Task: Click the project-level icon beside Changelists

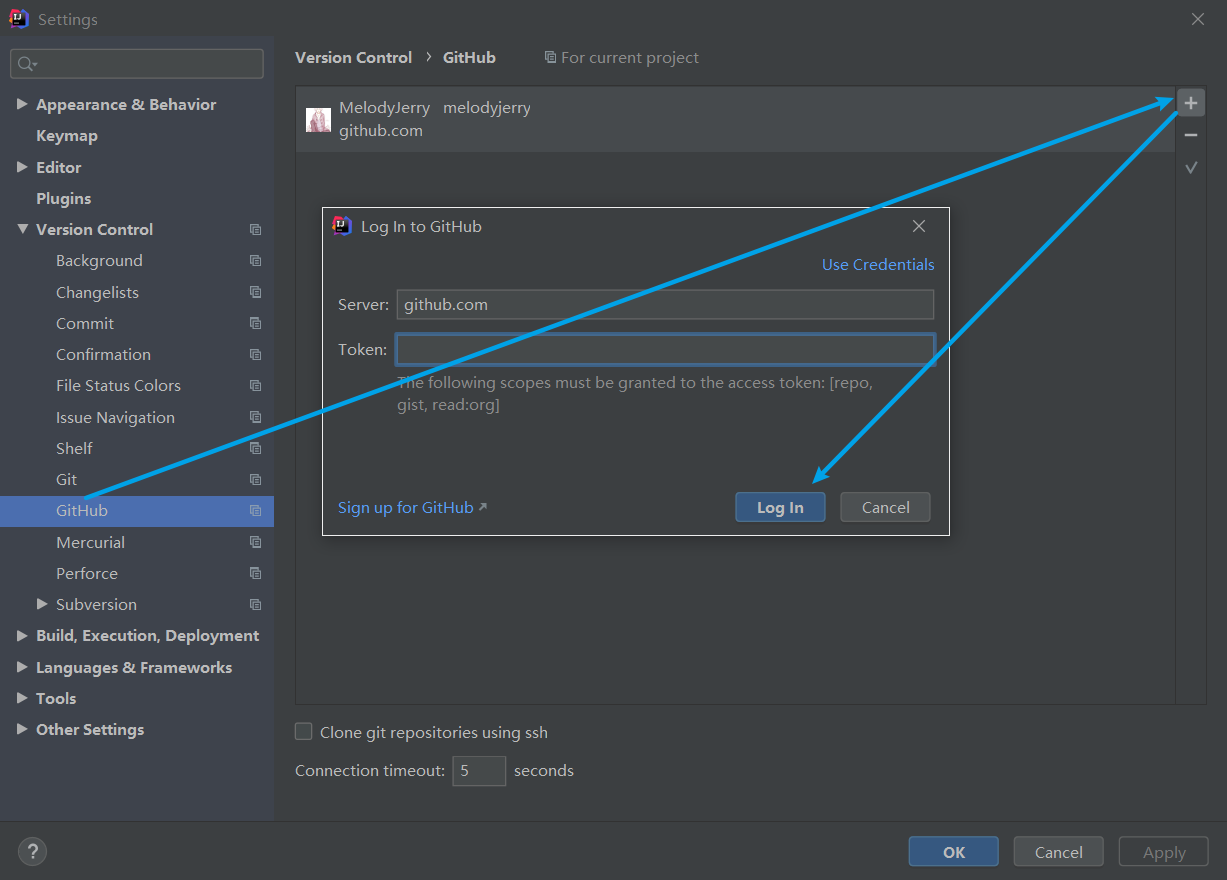Action: (255, 292)
